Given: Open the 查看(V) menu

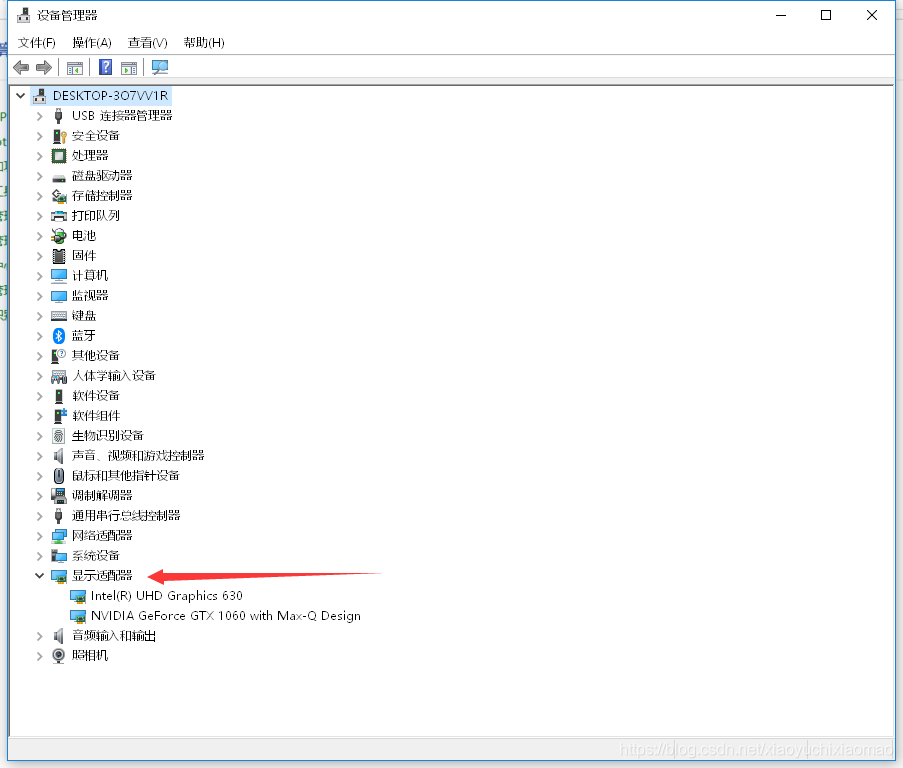Looking at the screenshot, I should coord(147,43).
